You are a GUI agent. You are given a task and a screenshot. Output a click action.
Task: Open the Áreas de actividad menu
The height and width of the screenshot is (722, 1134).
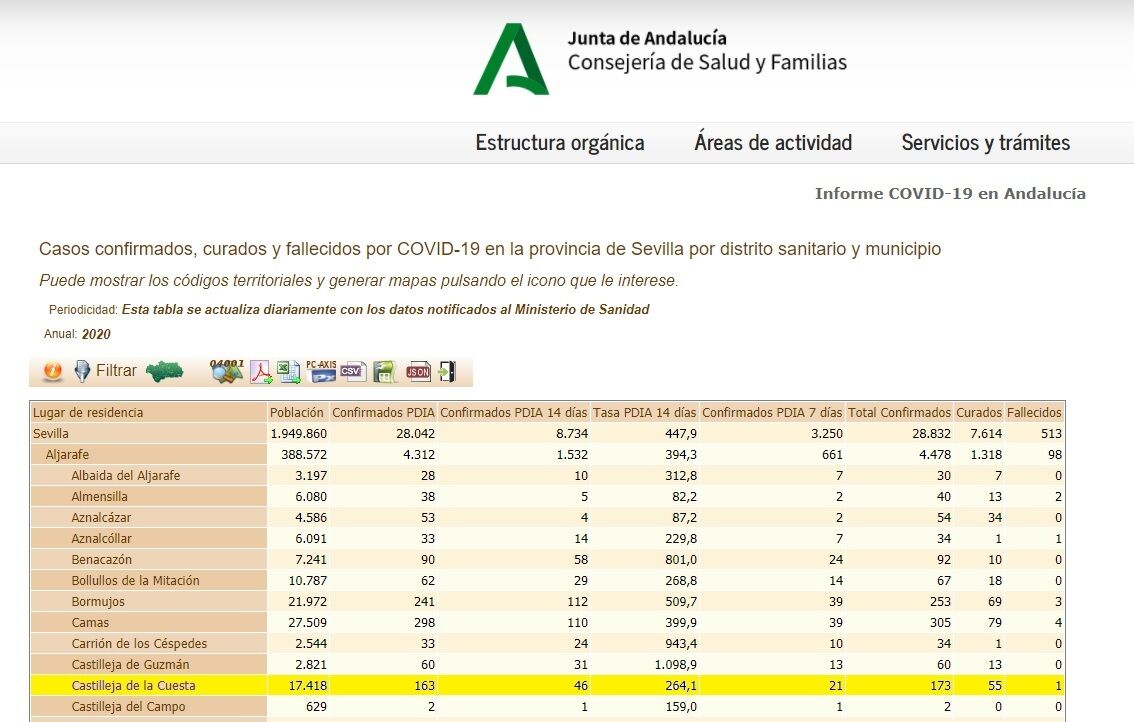pyautogui.click(x=773, y=143)
